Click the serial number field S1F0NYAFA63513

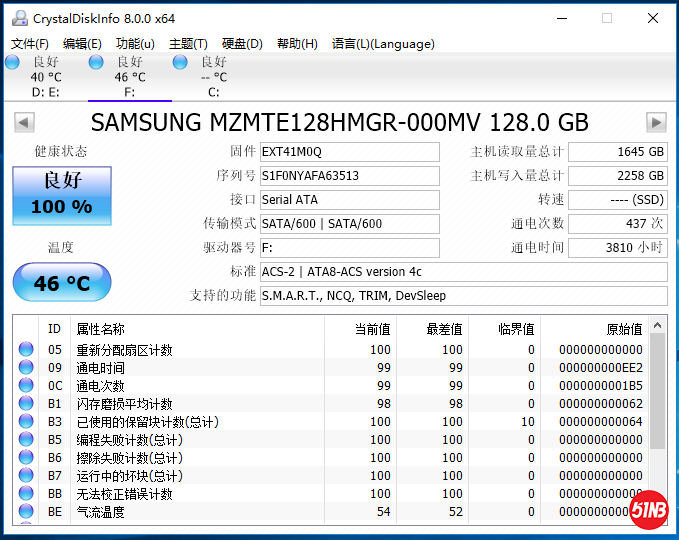(349, 176)
